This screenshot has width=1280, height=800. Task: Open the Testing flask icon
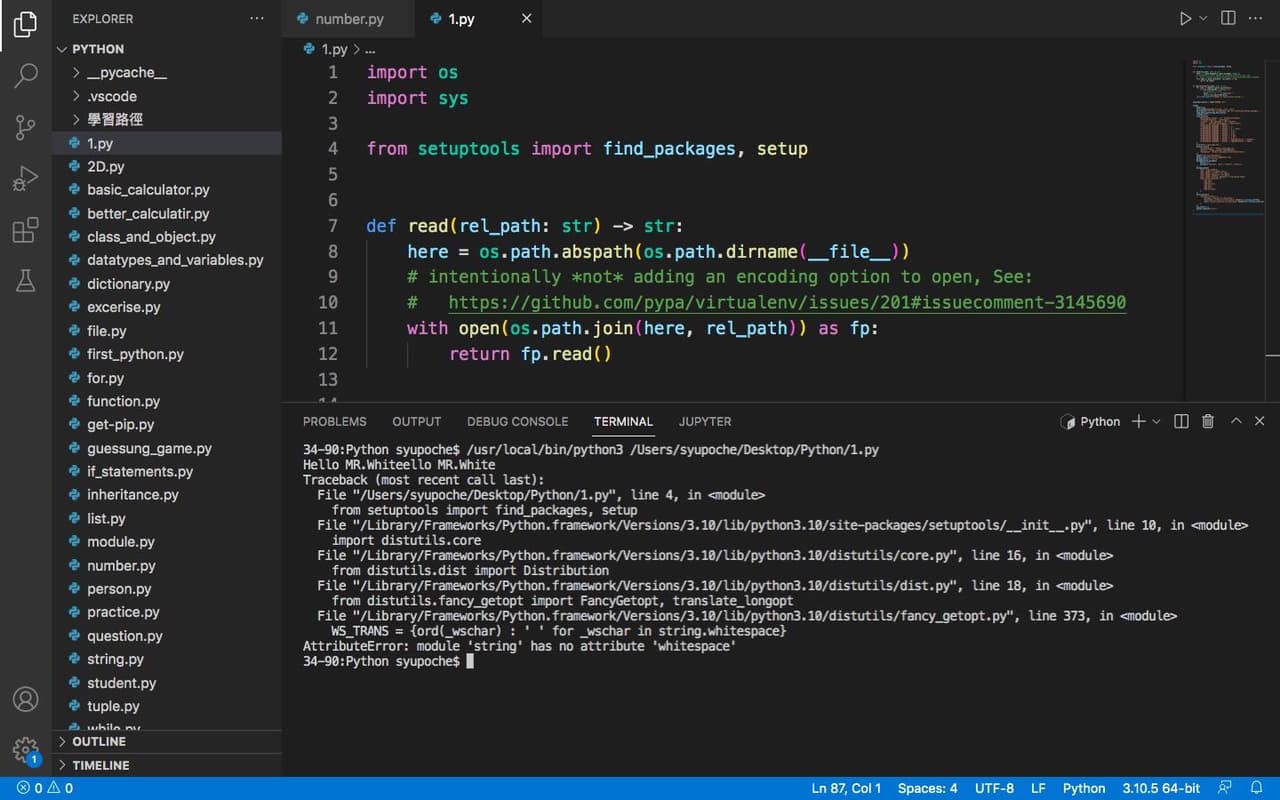point(26,283)
